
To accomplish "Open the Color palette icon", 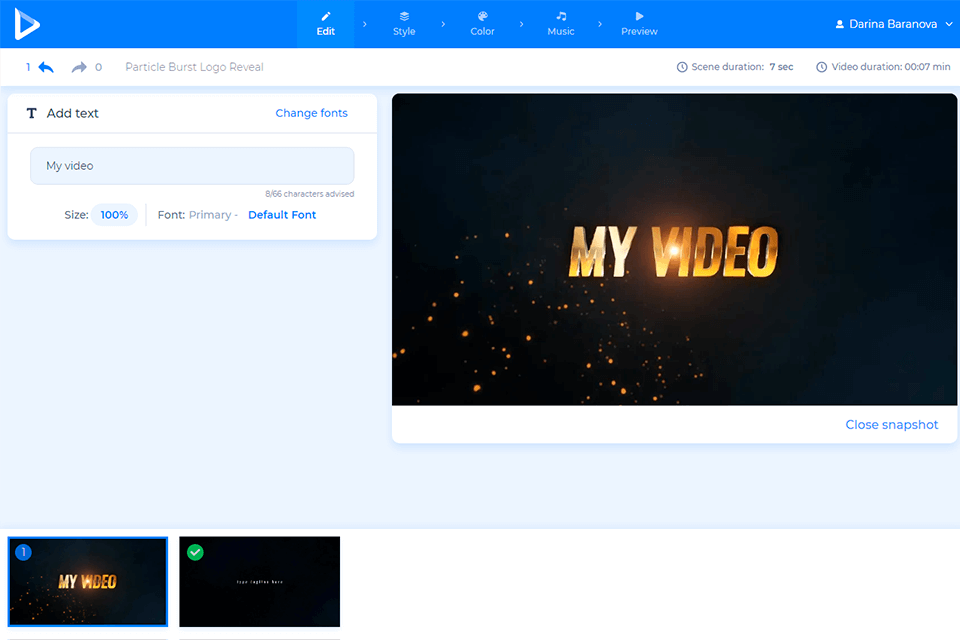I will 482,16.
